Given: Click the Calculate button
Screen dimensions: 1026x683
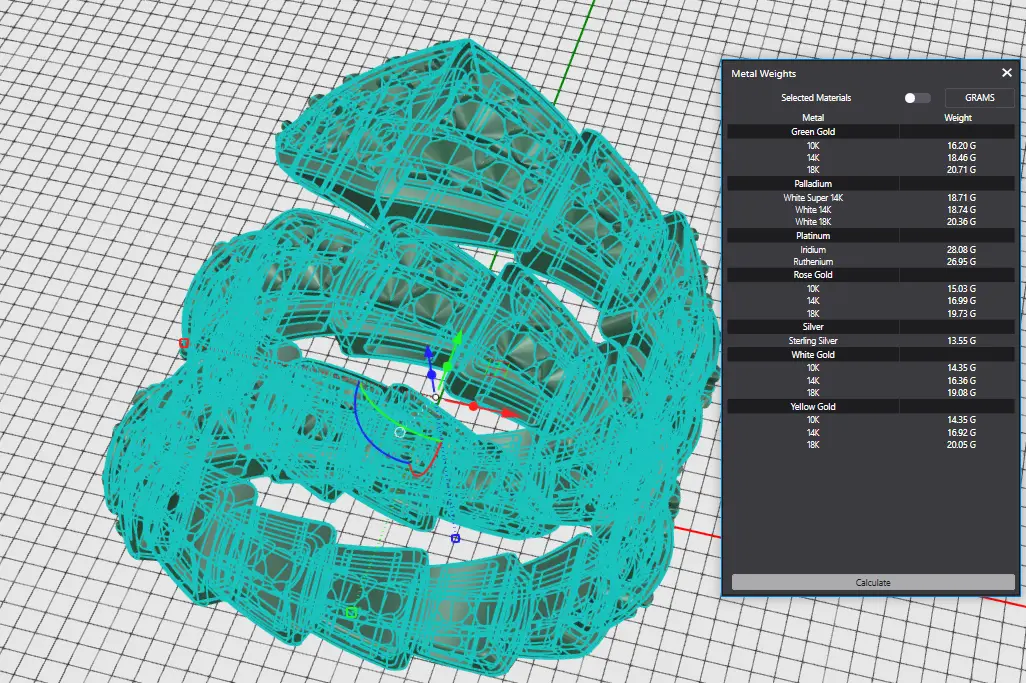Looking at the screenshot, I should 873,582.
